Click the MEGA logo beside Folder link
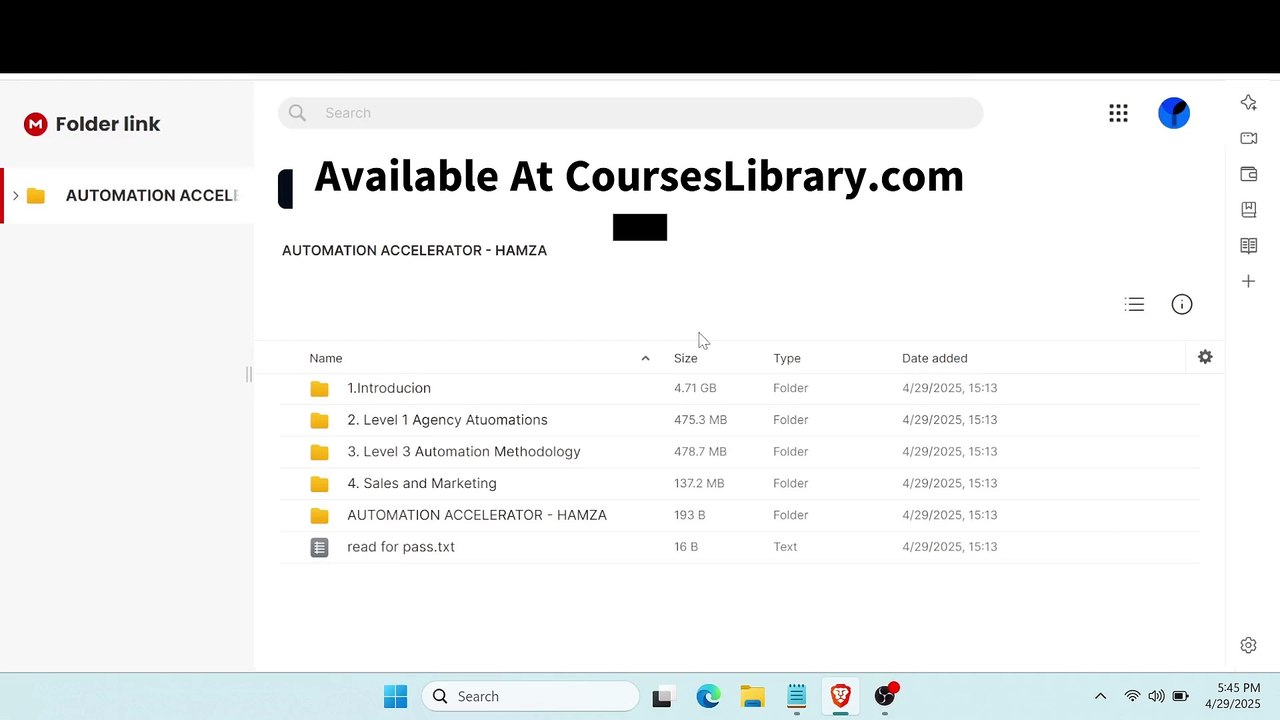 36,124
